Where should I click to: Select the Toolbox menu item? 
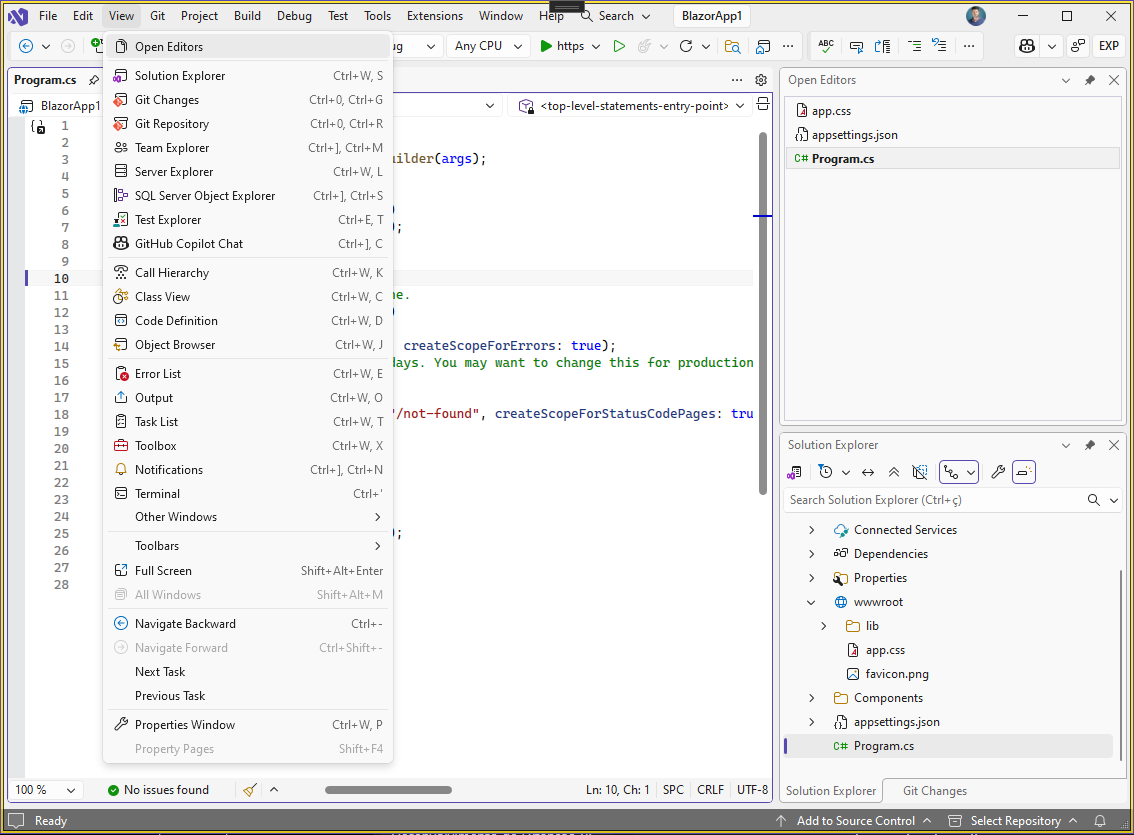point(248,446)
